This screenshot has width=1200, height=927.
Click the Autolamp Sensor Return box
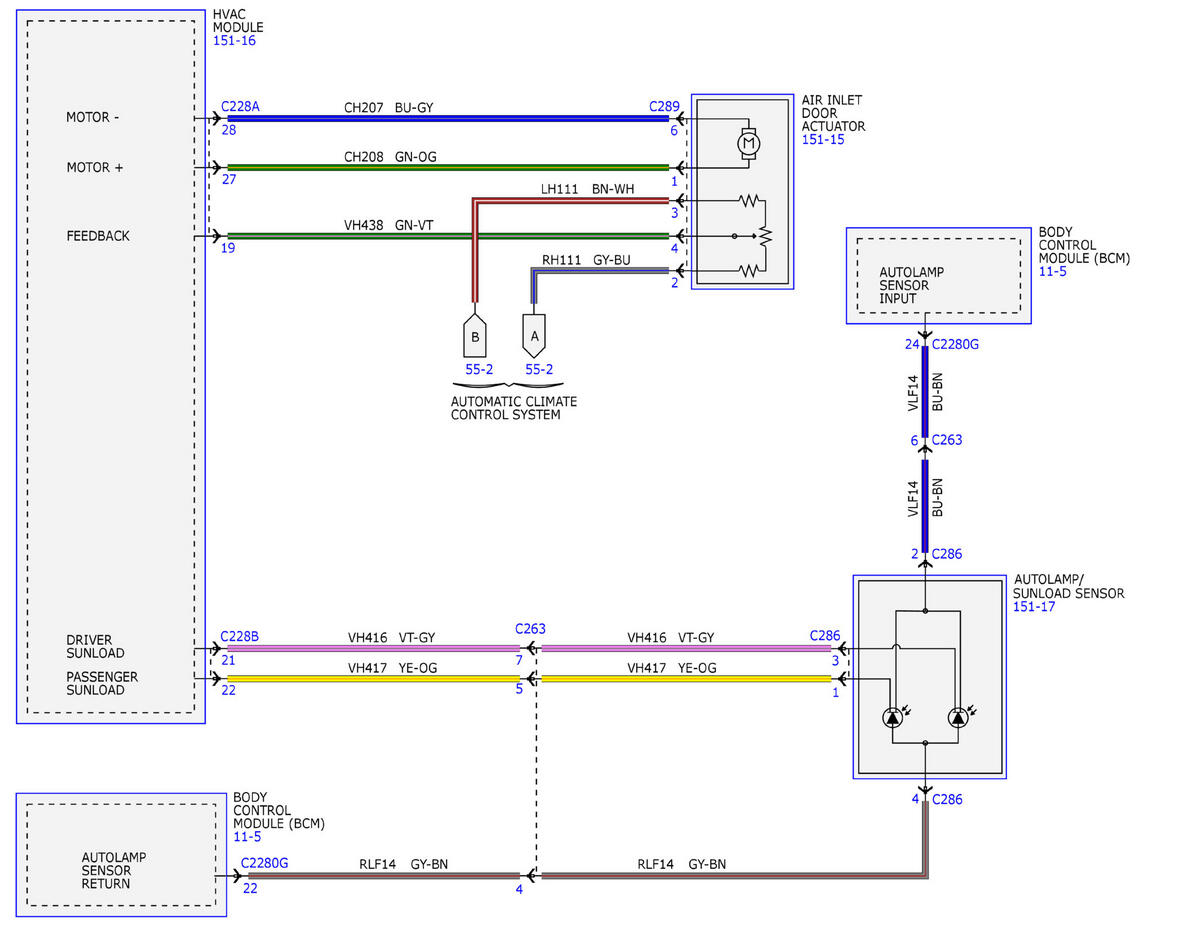pos(121,855)
